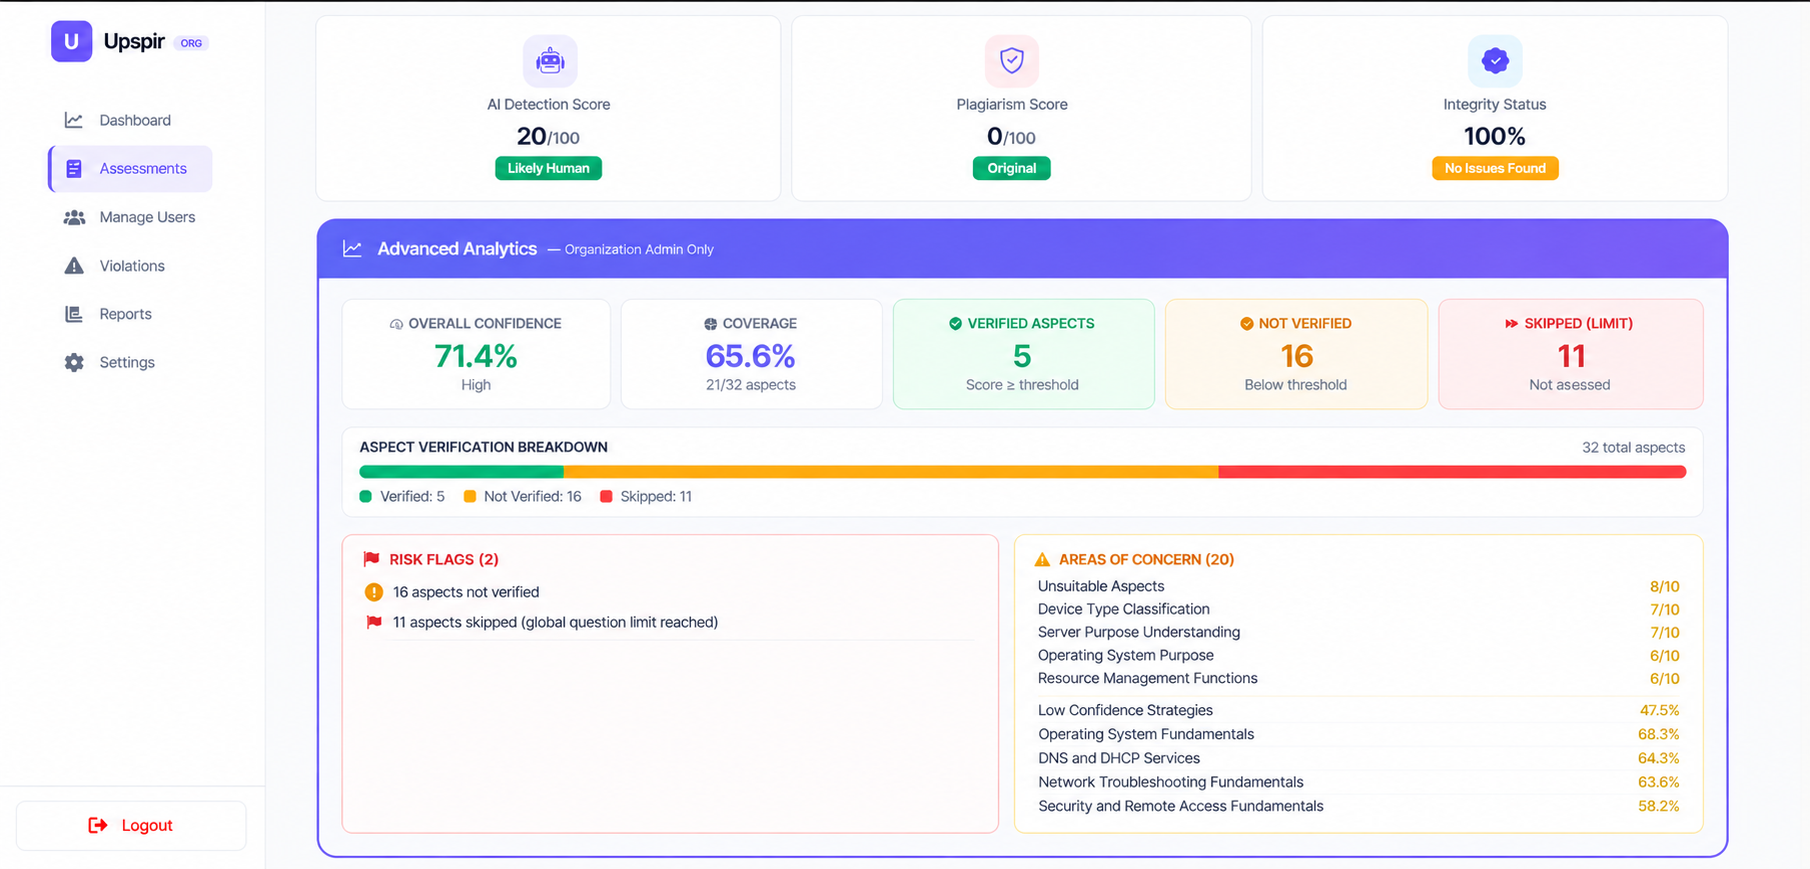Click the Reports bar chart icon

(74, 314)
